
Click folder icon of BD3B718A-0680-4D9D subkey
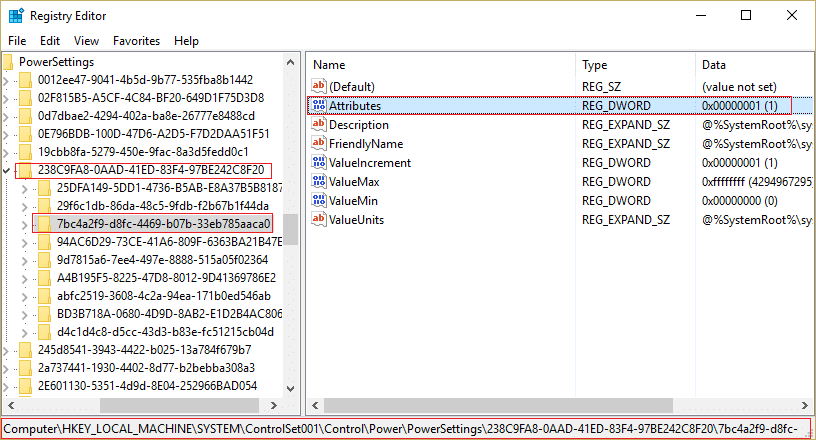(x=44, y=314)
